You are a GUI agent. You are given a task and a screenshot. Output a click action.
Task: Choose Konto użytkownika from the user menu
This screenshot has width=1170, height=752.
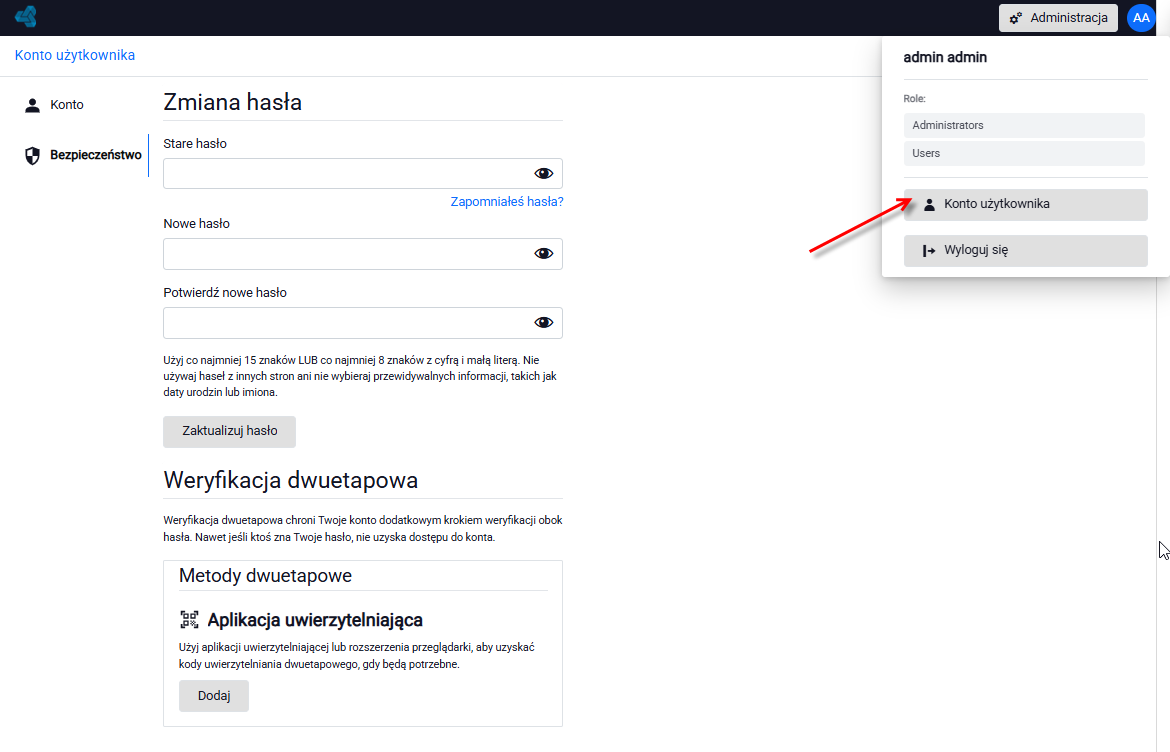[x=1025, y=204]
